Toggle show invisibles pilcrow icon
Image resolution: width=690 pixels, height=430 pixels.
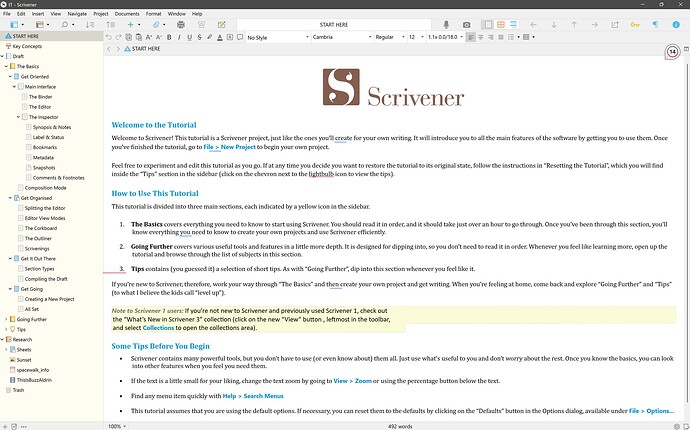(655, 25)
